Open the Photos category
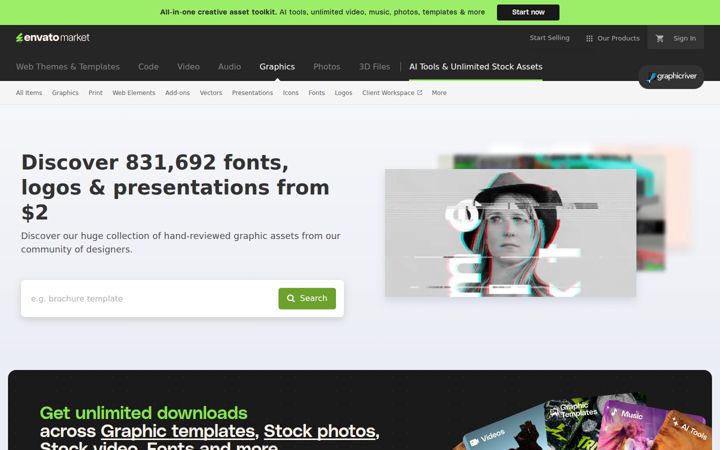Screen dimensions: 720x450 (x=327, y=67)
